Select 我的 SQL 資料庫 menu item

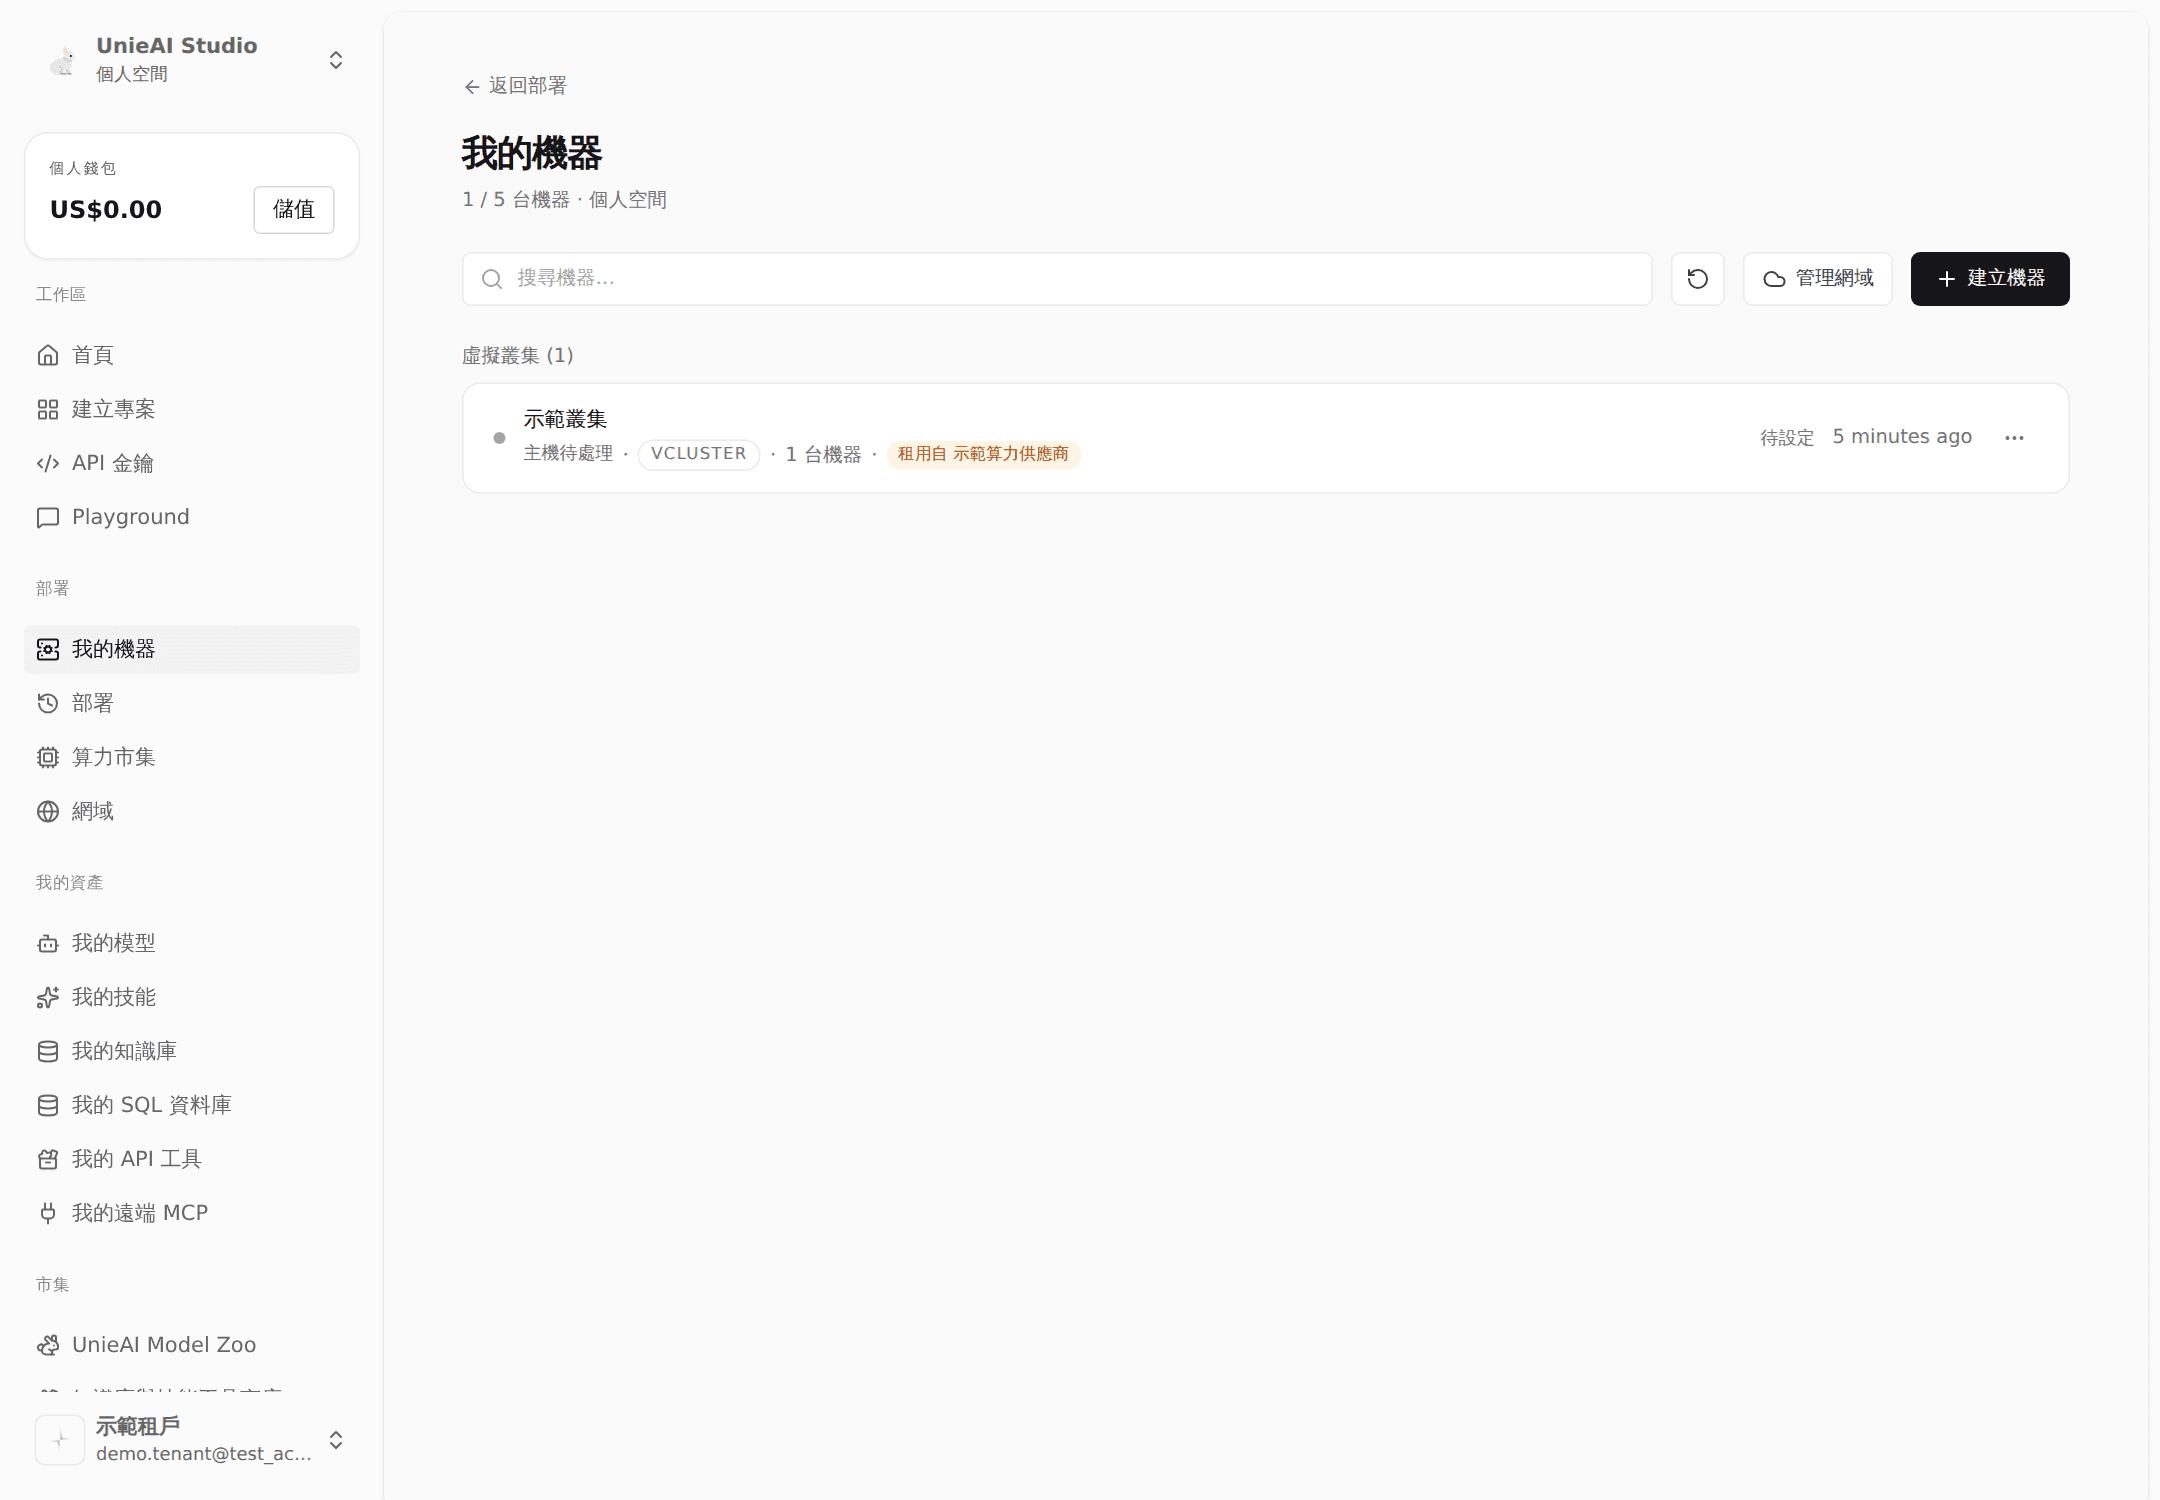tap(192, 1105)
